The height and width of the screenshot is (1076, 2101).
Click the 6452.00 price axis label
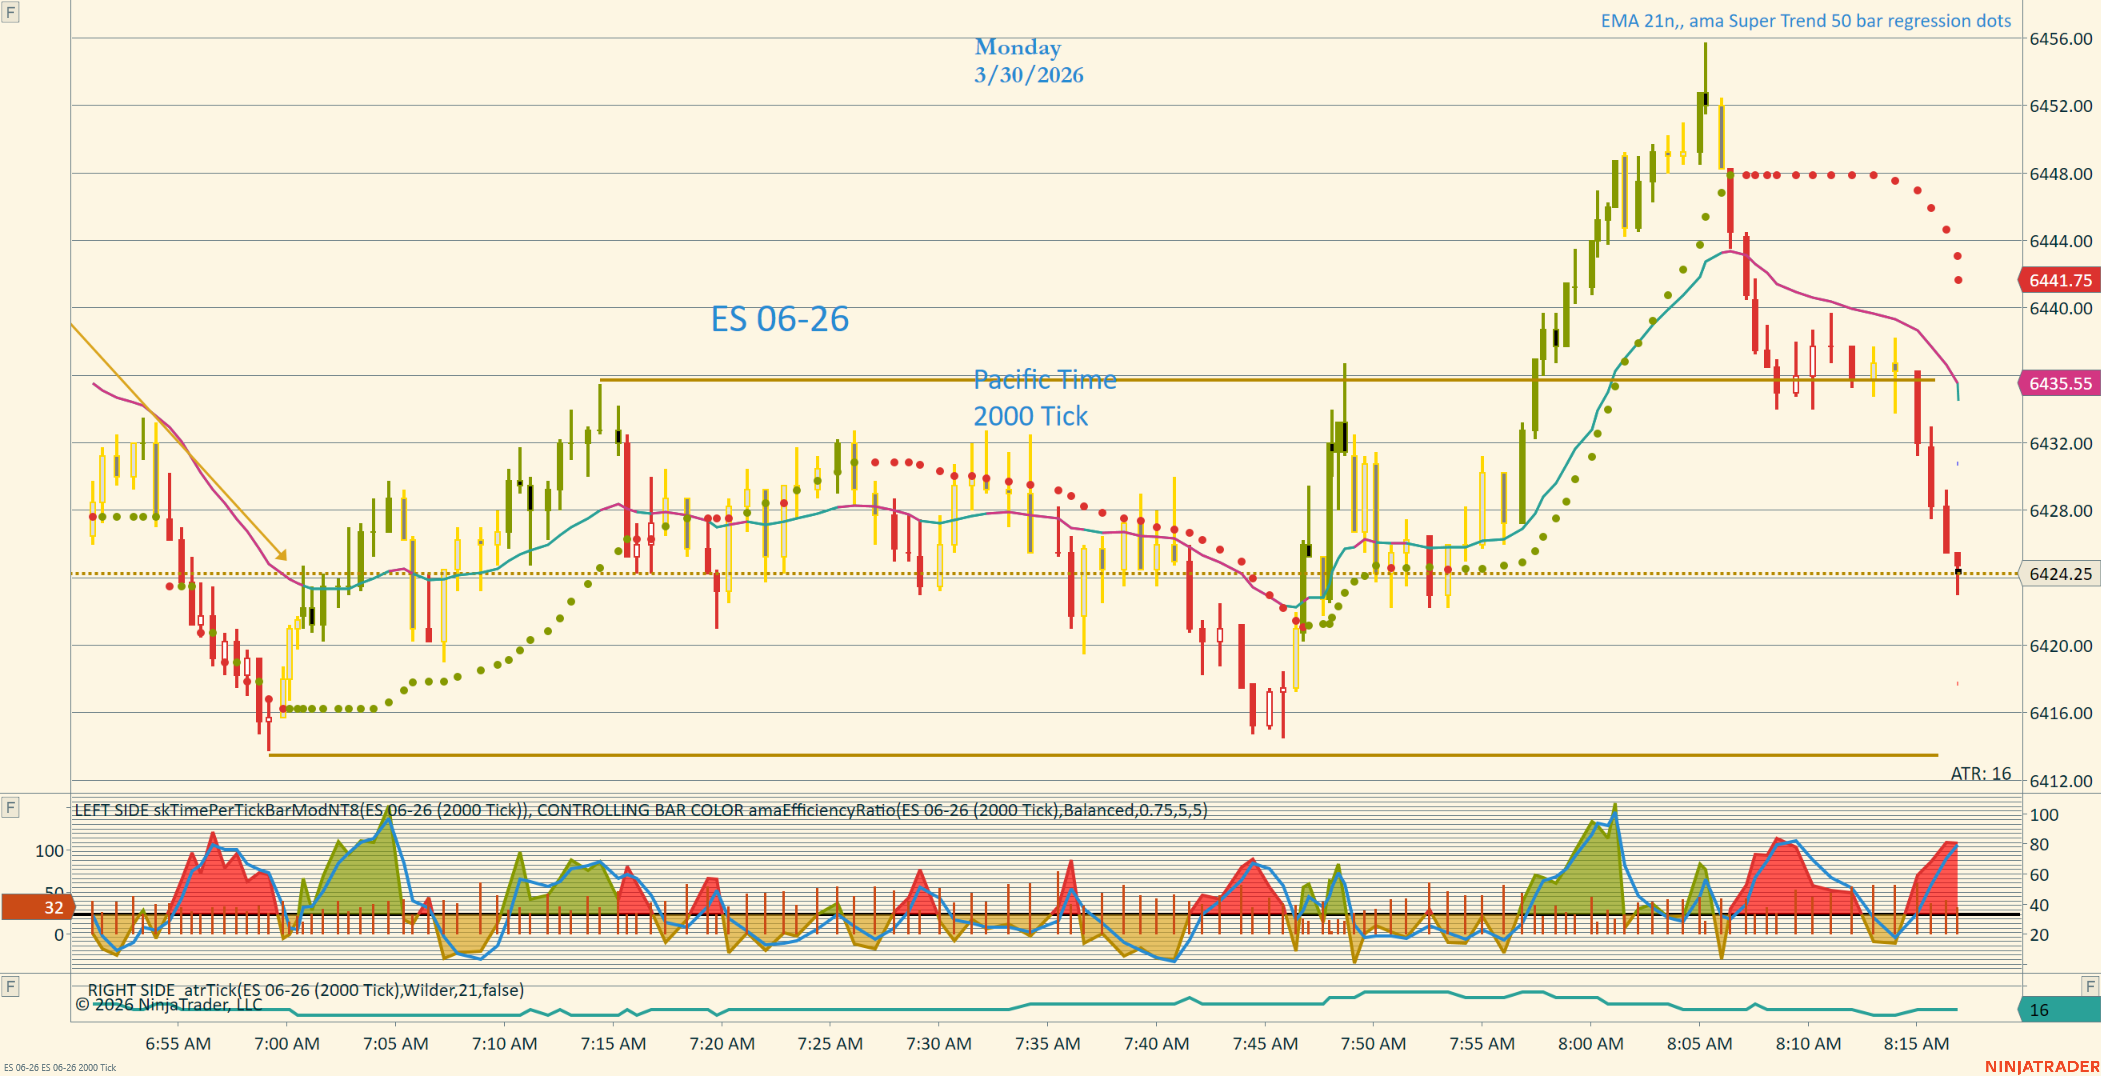(x=2061, y=106)
